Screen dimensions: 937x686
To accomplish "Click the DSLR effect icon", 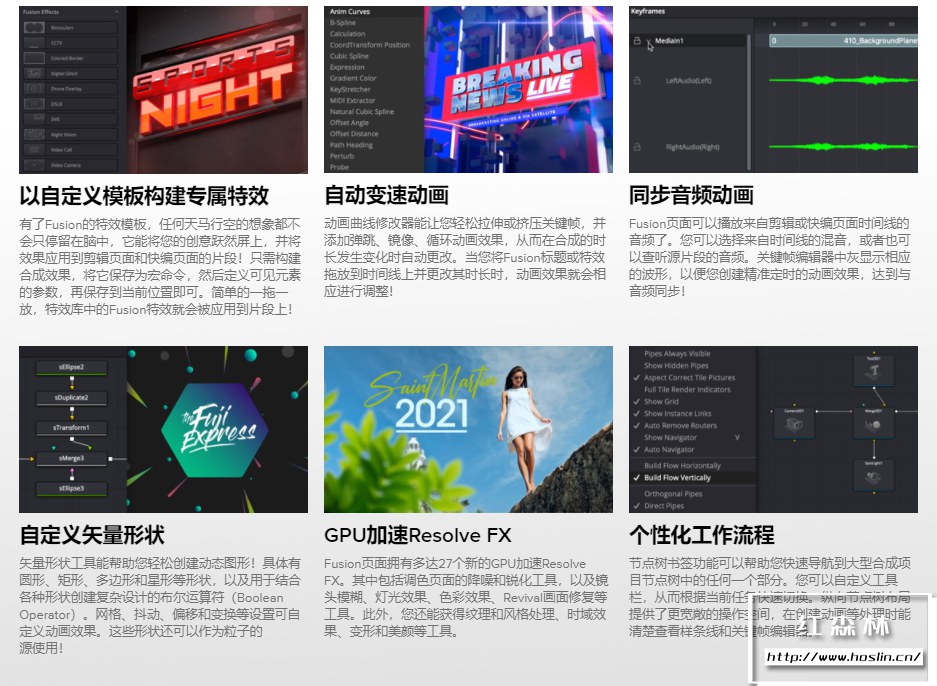I will 34,102.
